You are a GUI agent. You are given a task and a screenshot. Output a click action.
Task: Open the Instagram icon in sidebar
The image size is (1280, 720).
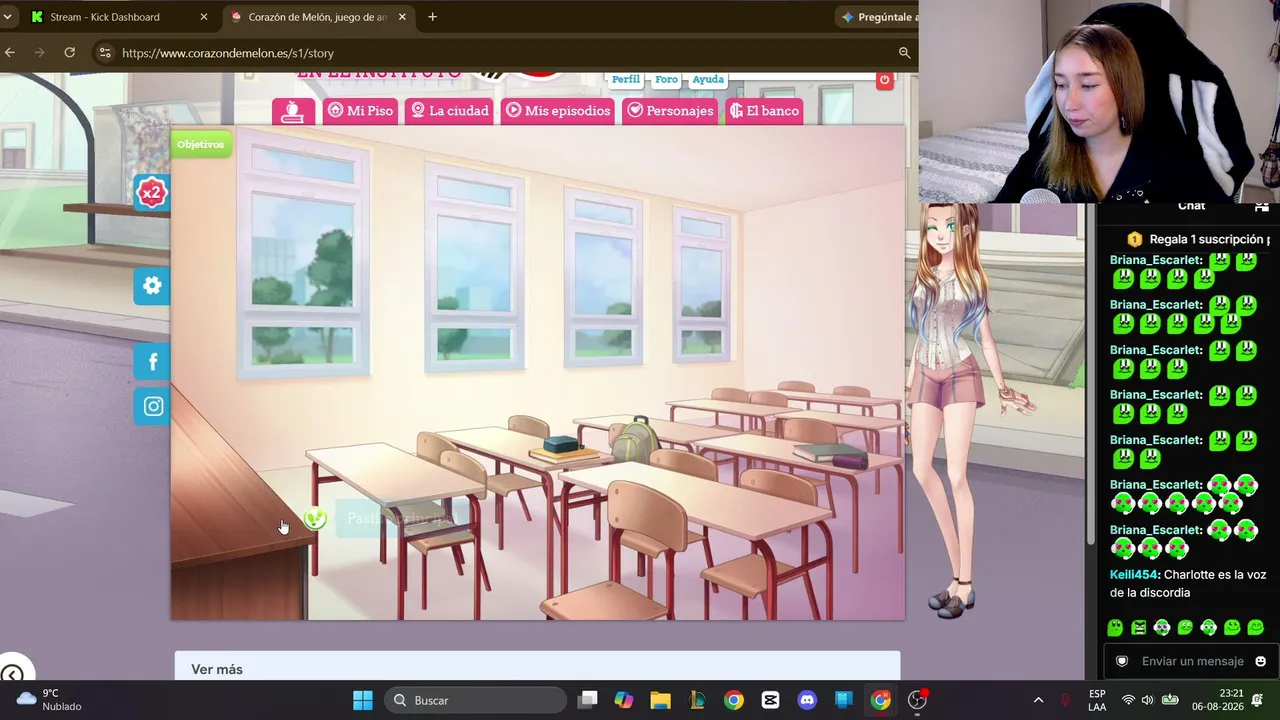click(152, 406)
